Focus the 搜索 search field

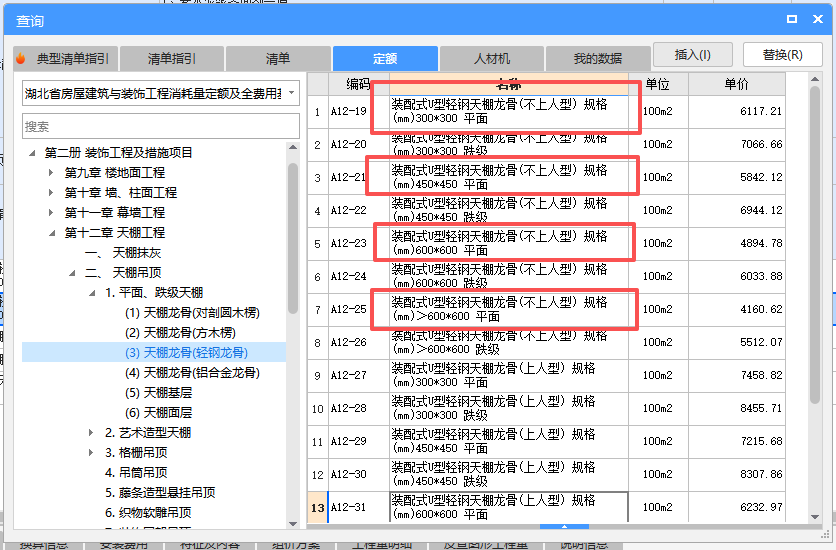(x=160, y=126)
